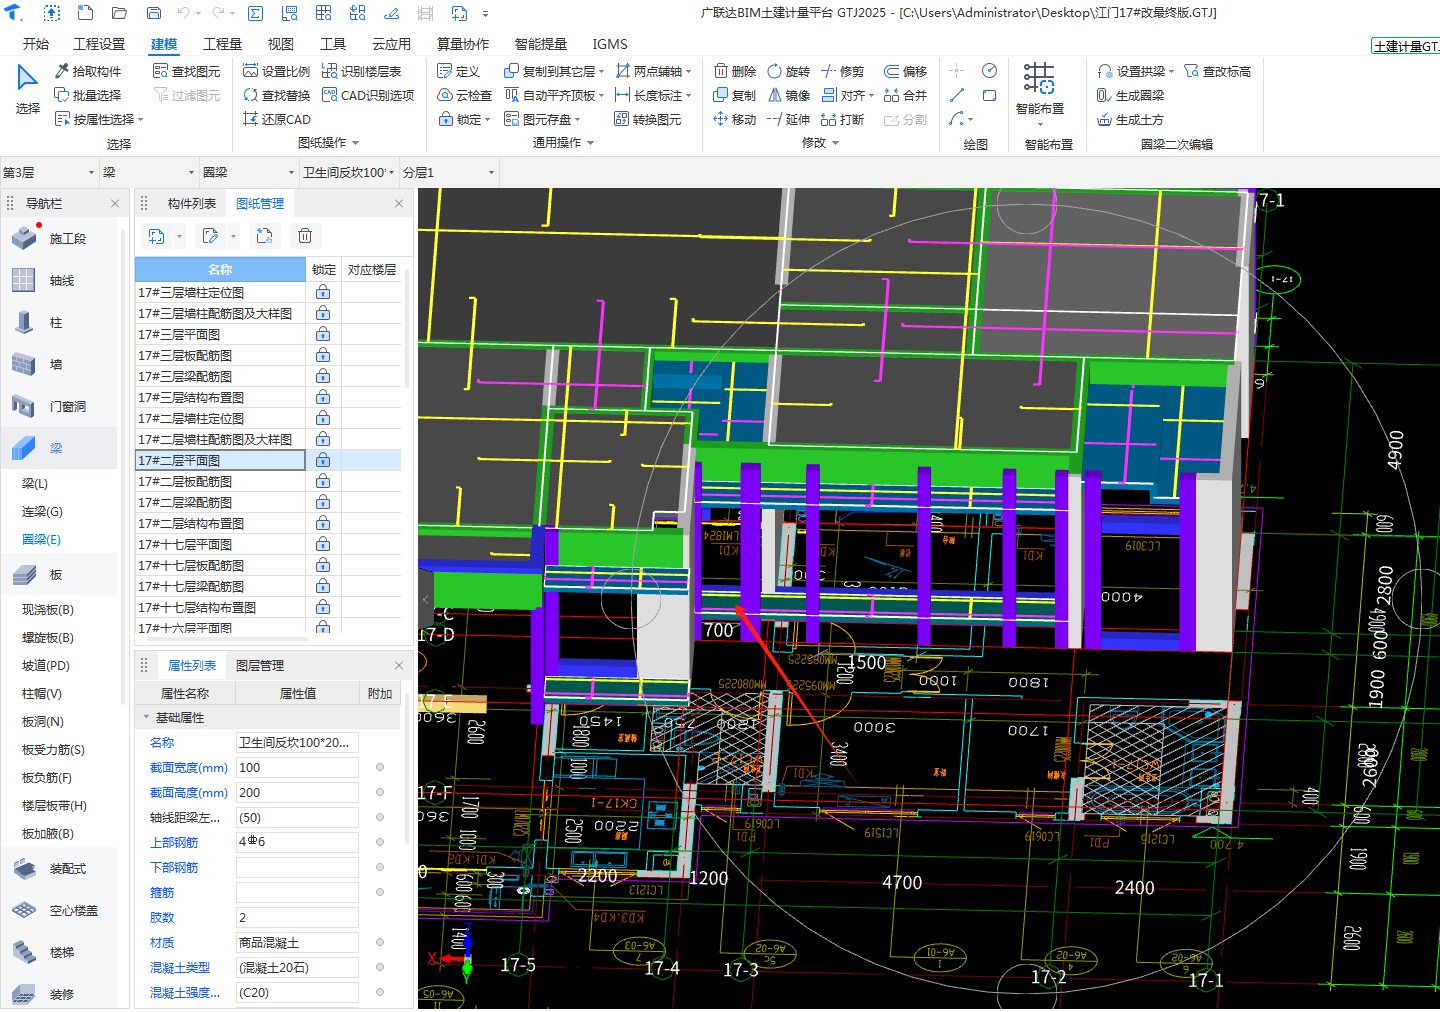Open 查找图元 tool
The image size is (1440, 1012).
[186, 71]
